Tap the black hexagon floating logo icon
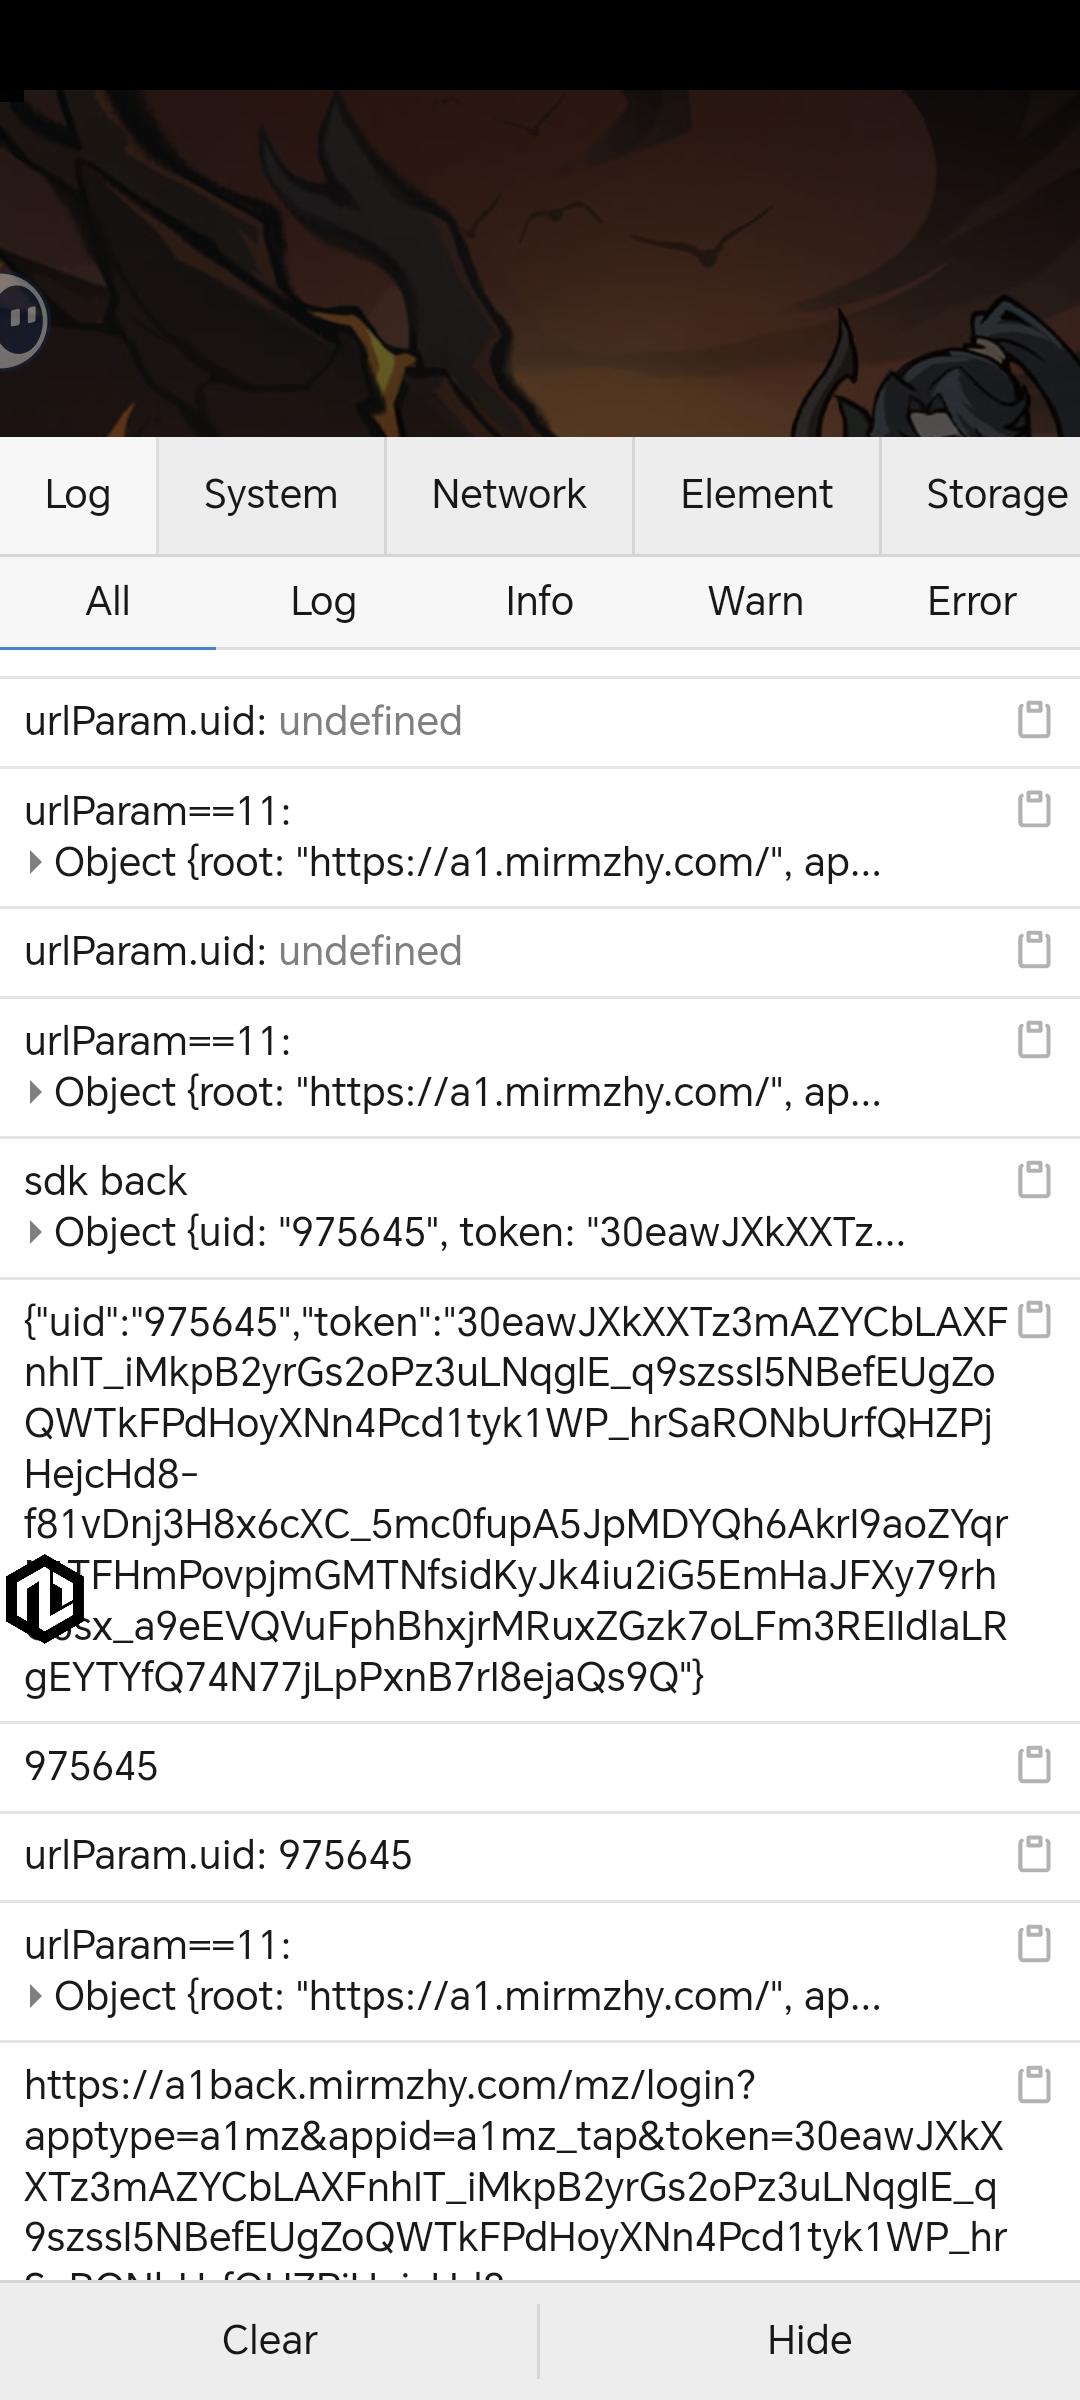The width and height of the screenshot is (1080, 2400). pos(44,1599)
